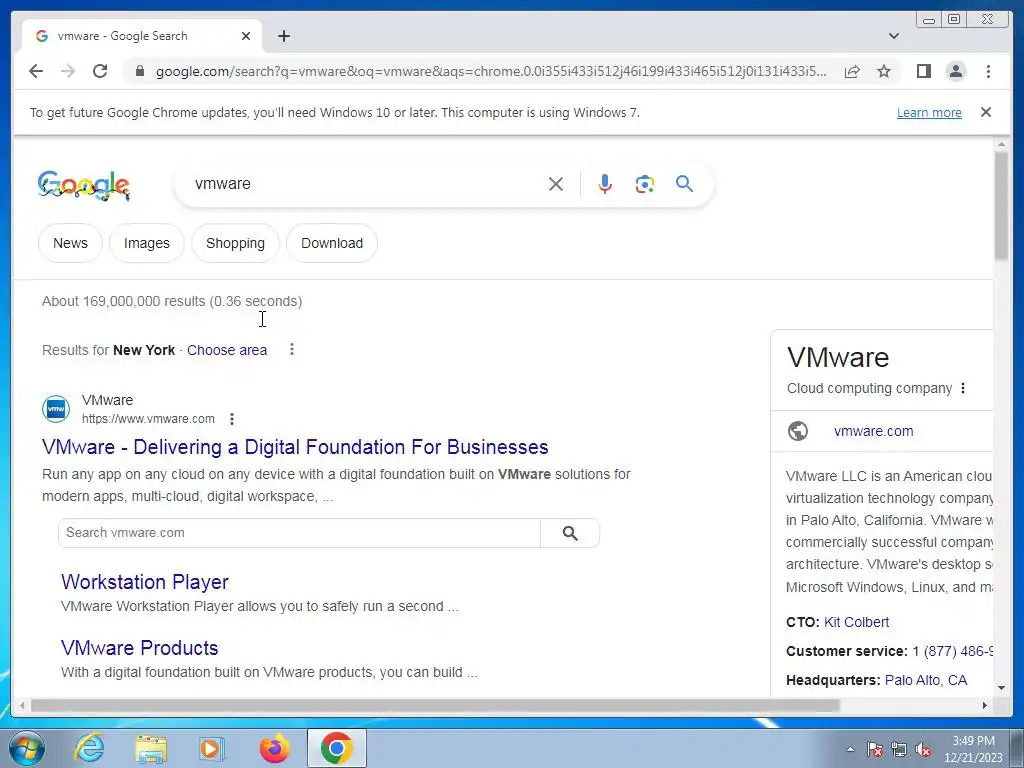Open the tab search chevron
This screenshot has width=1024, height=768.
point(894,36)
